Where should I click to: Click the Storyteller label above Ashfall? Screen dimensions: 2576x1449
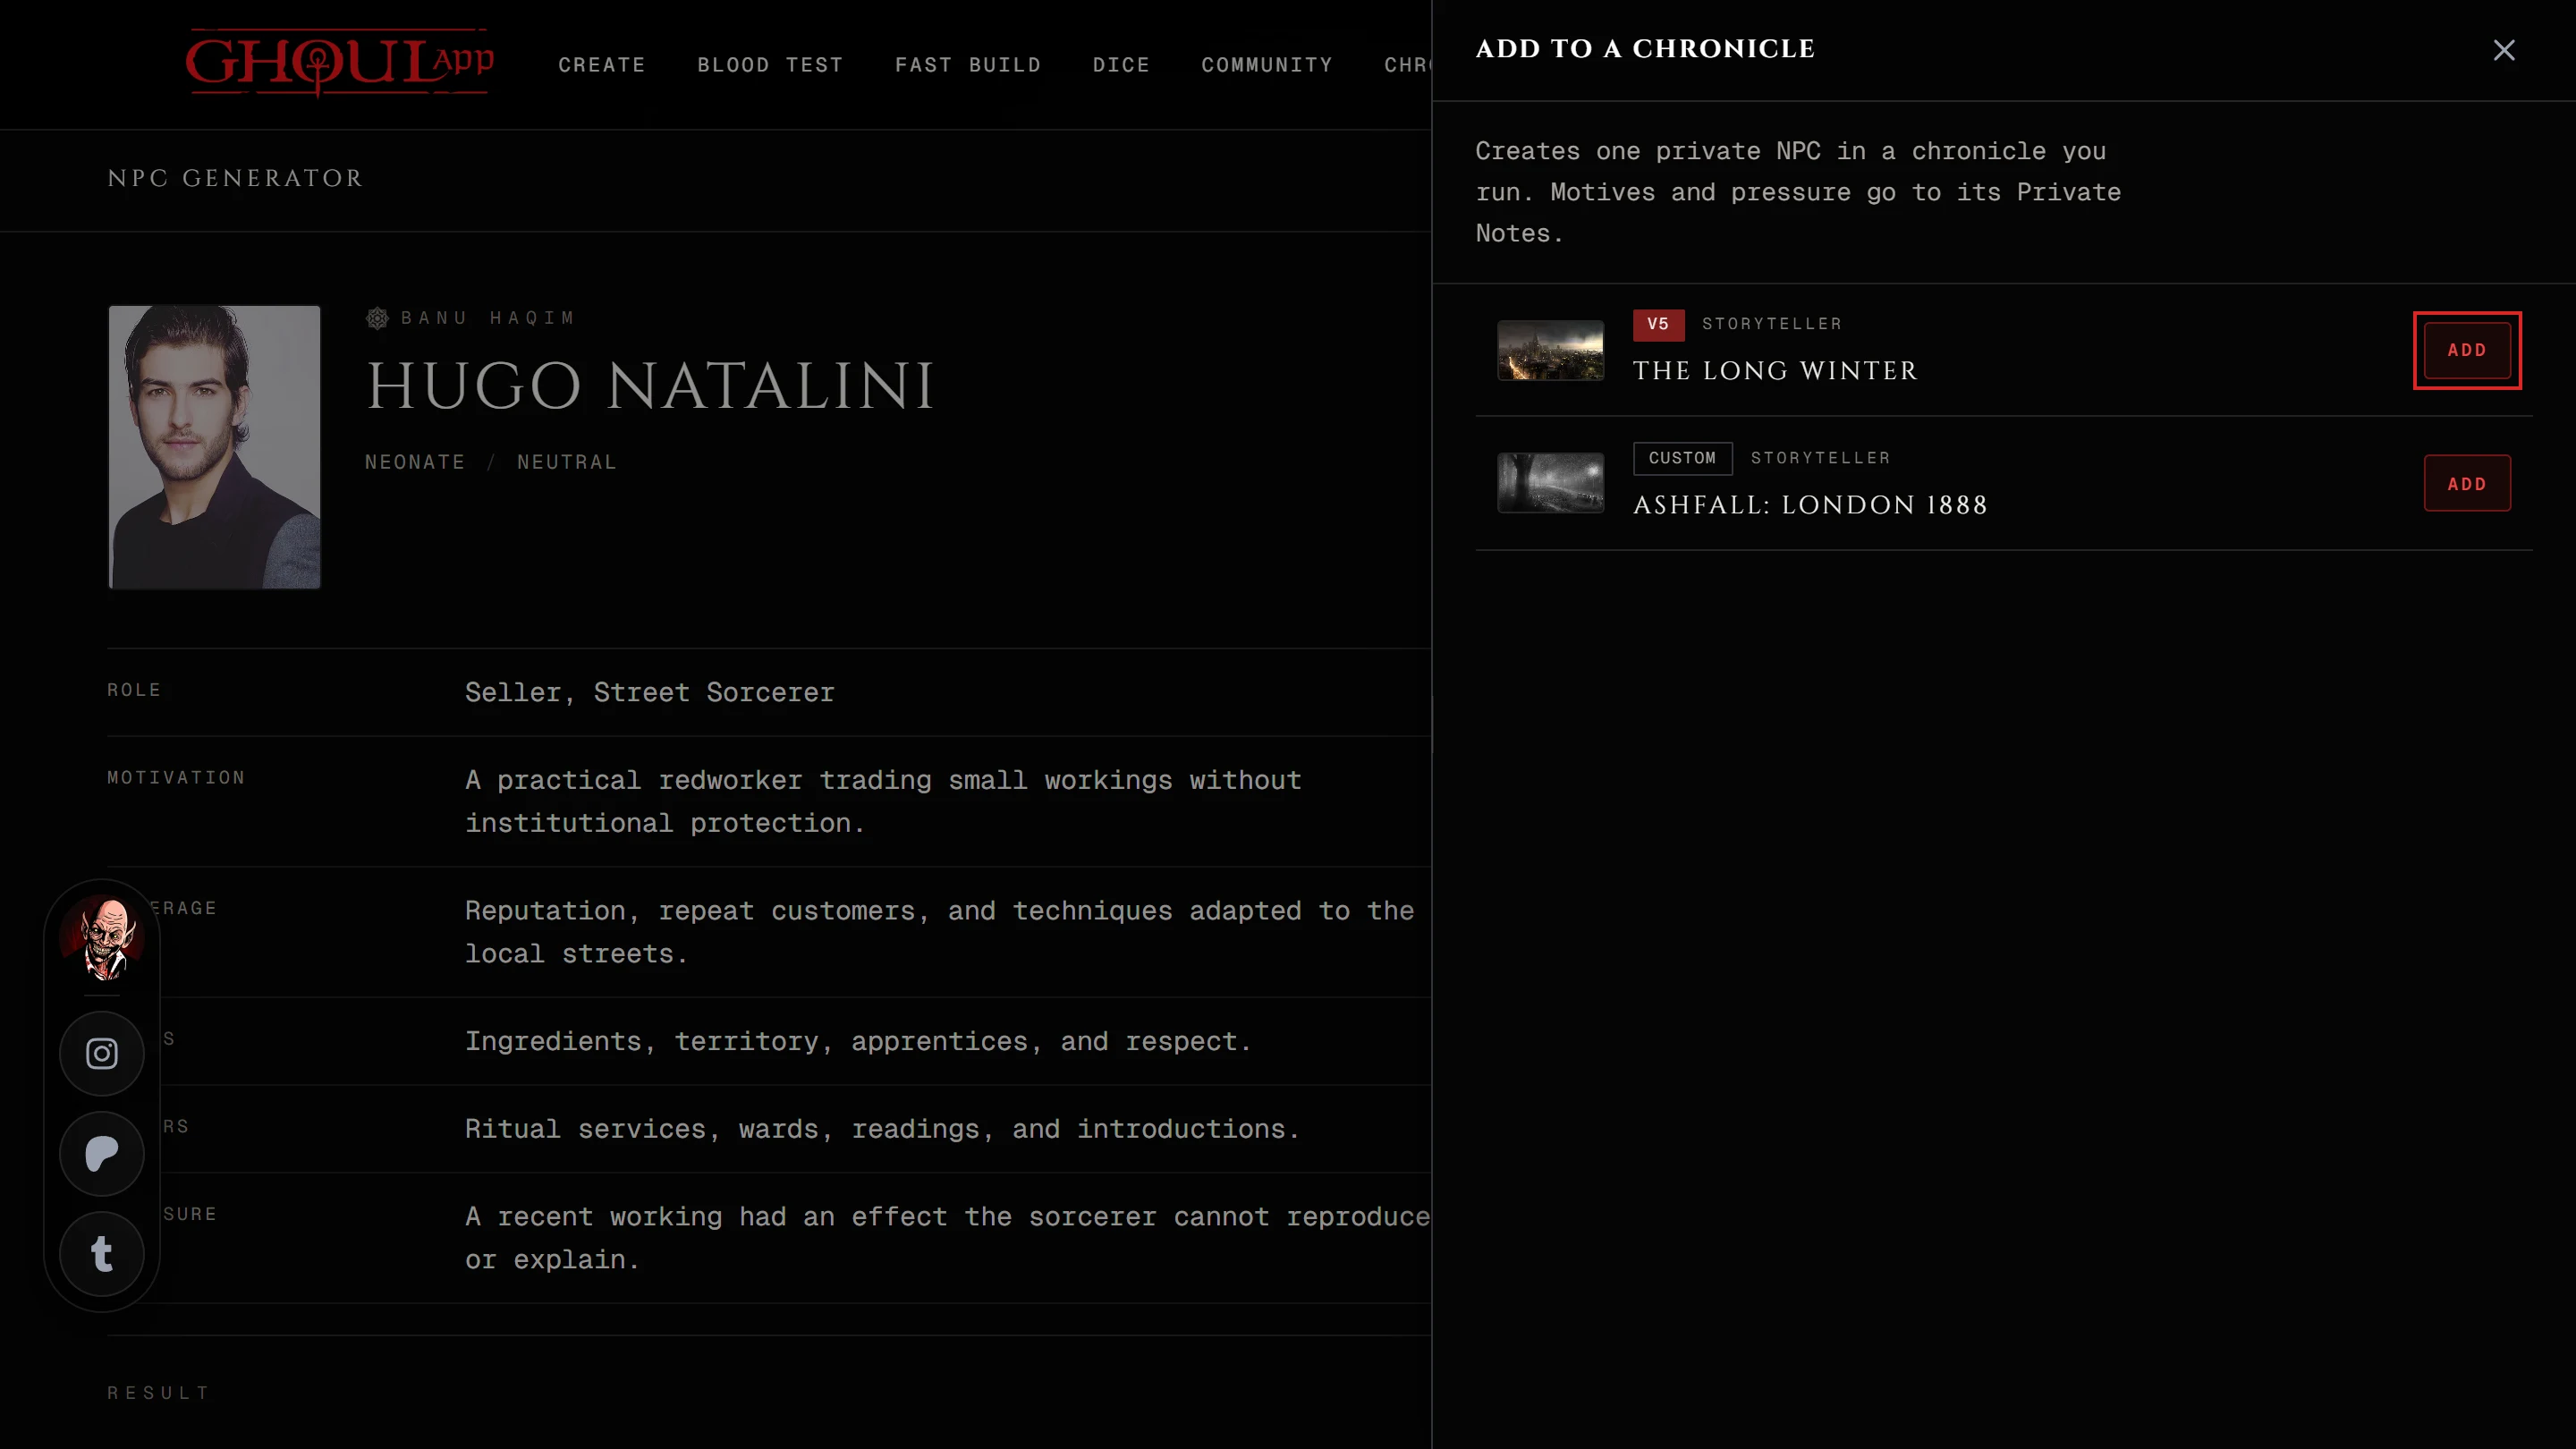(x=1820, y=458)
